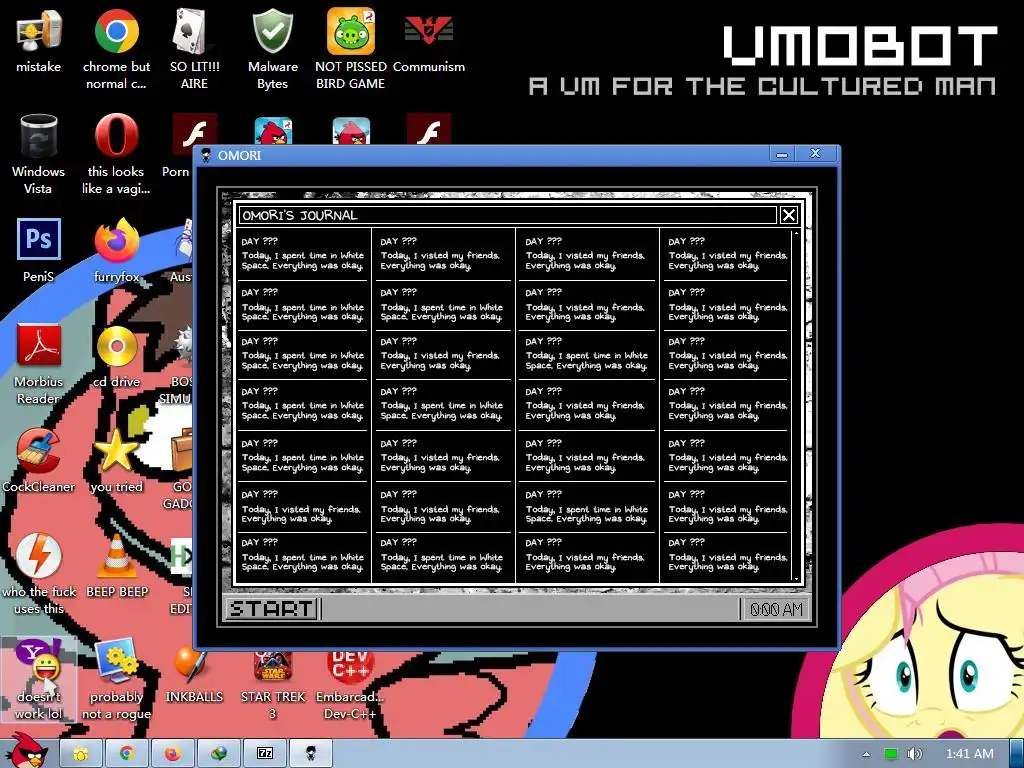1024x768 pixels.
Task: Close the OMORI game window
Action: 815,153
